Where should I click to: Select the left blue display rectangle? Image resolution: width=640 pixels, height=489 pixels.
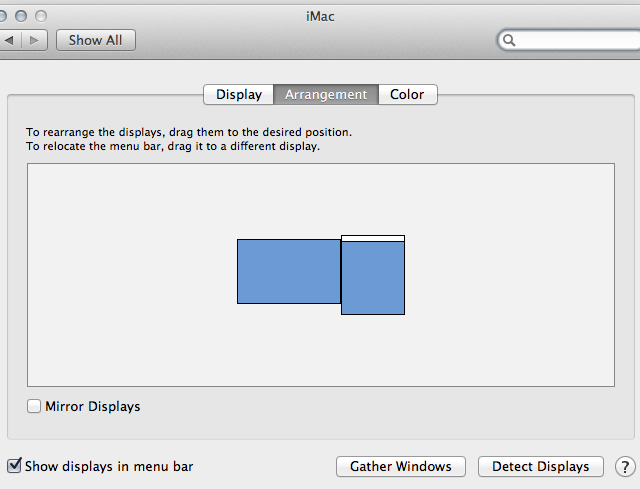(x=288, y=271)
